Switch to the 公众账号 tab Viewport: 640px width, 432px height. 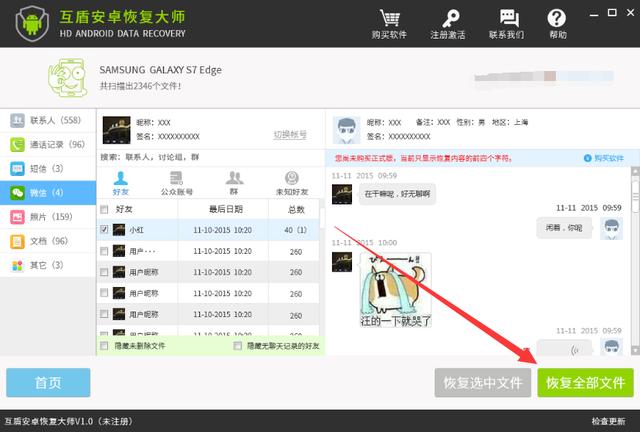[176, 183]
